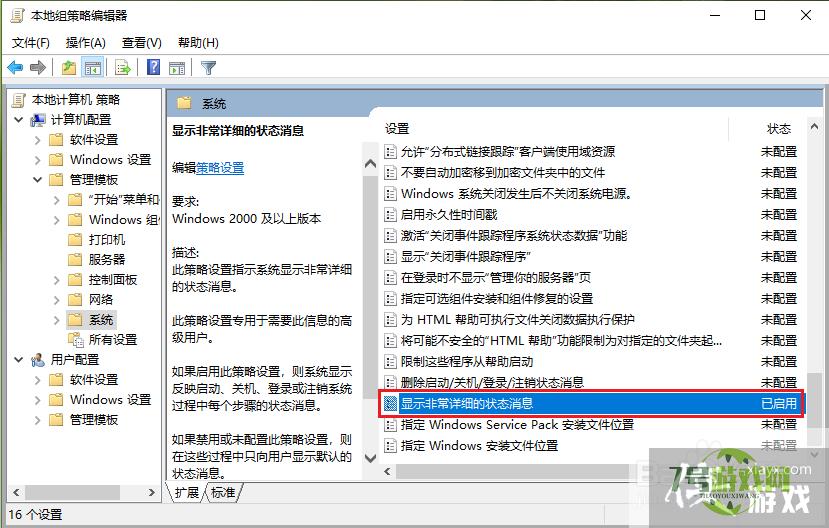Collapse 管理模板 under 计算机配置
Image resolution: width=829 pixels, height=528 pixels.
[37, 180]
